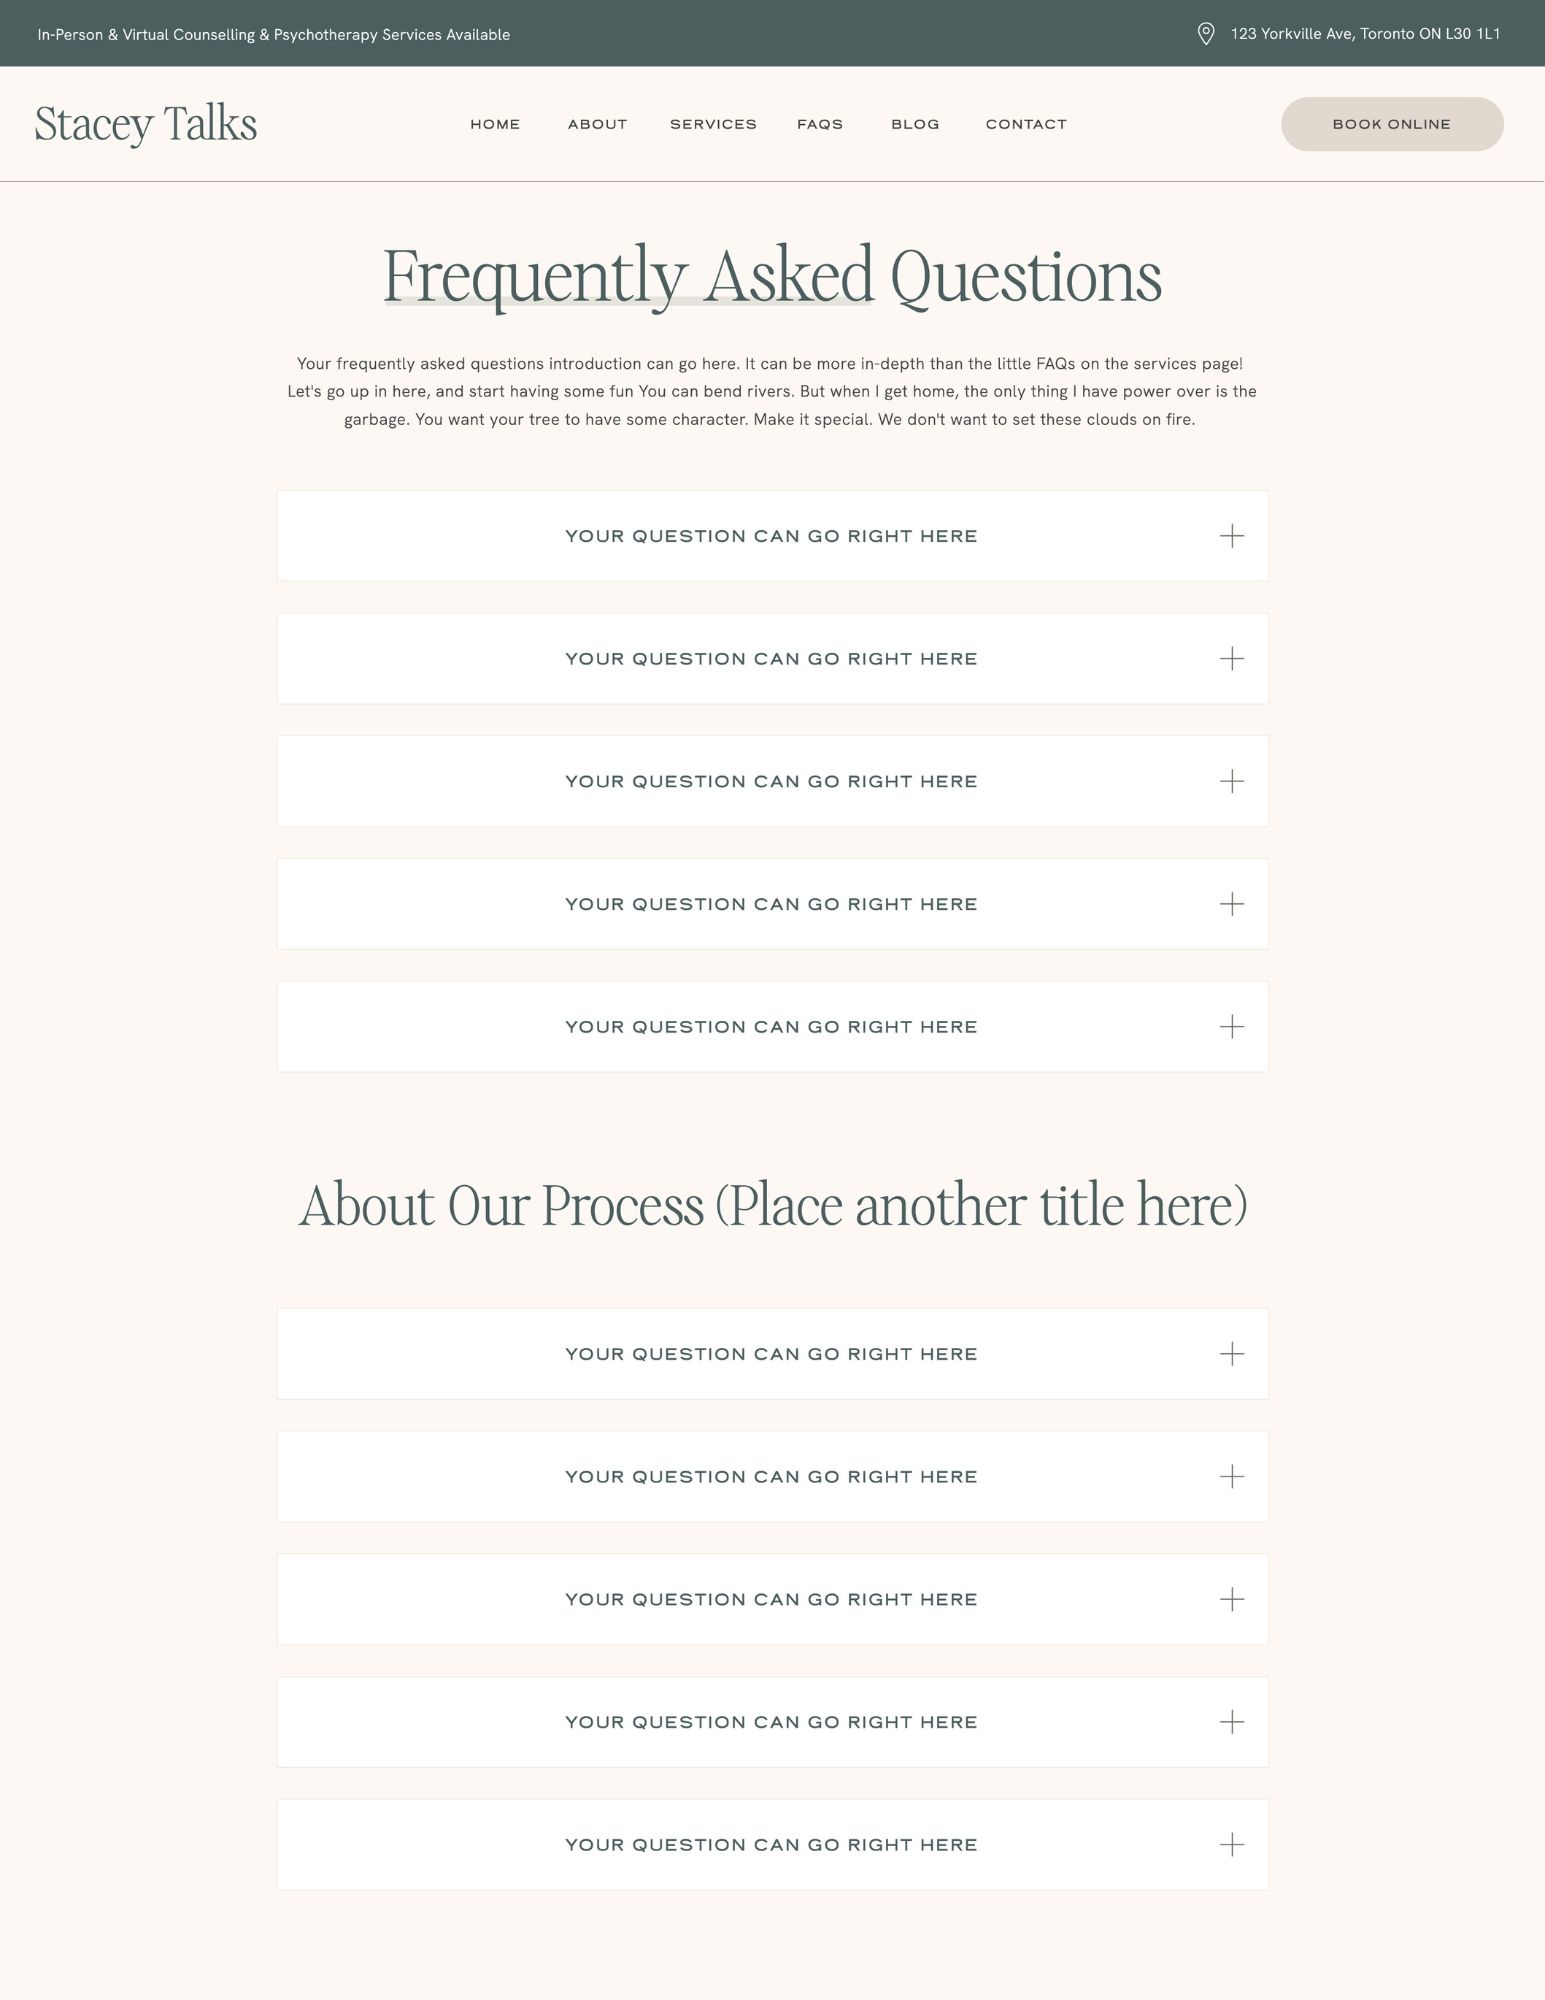This screenshot has height=2000, width=1545.
Task: Open the Contact page link
Action: (x=1026, y=124)
